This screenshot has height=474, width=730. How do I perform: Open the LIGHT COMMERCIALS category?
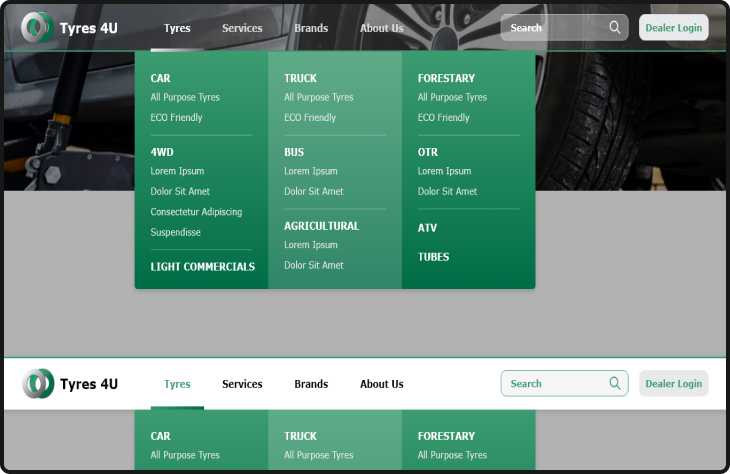pyautogui.click(x=203, y=267)
